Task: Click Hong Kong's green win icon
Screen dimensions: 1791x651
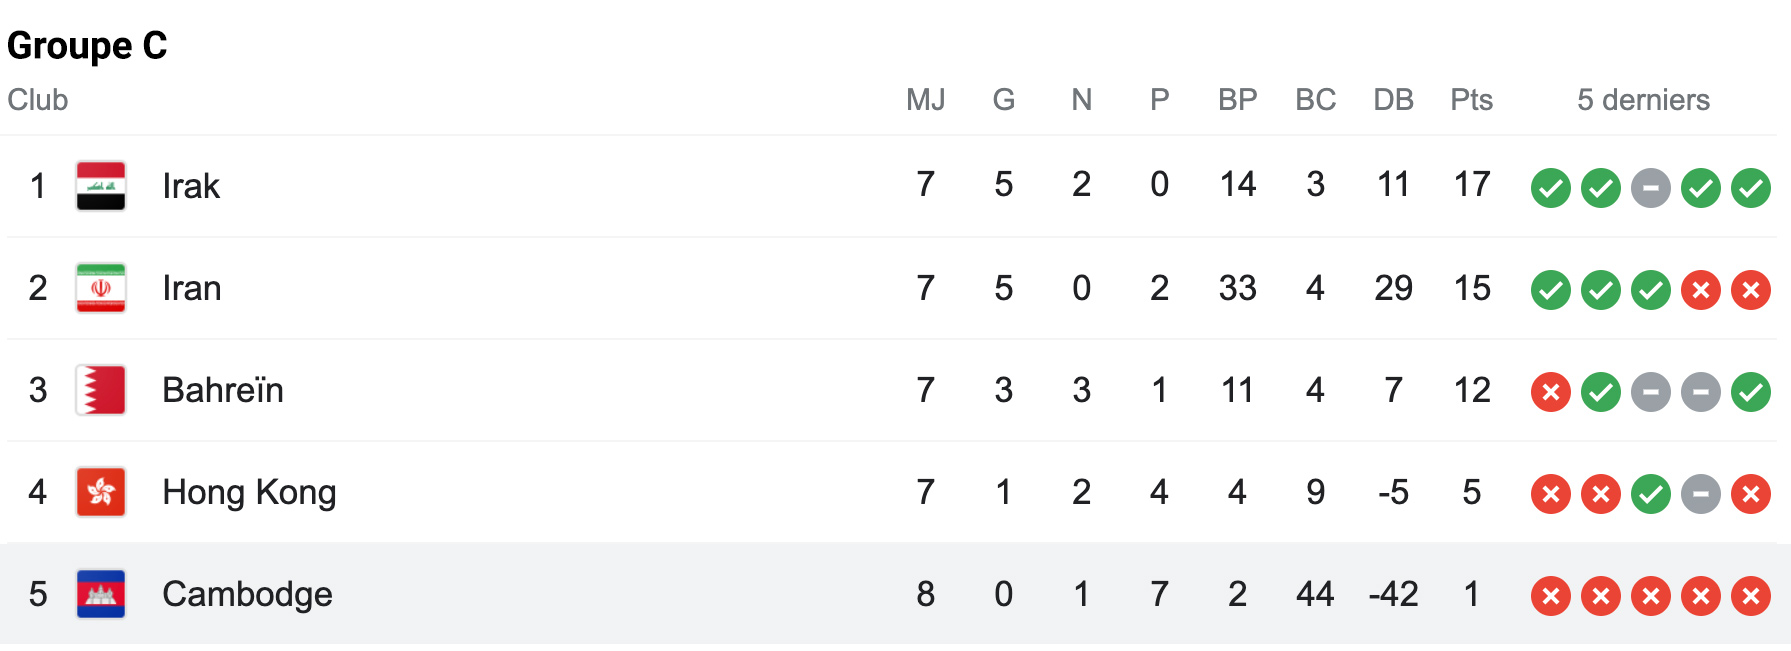Action: tap(1651, 494)
